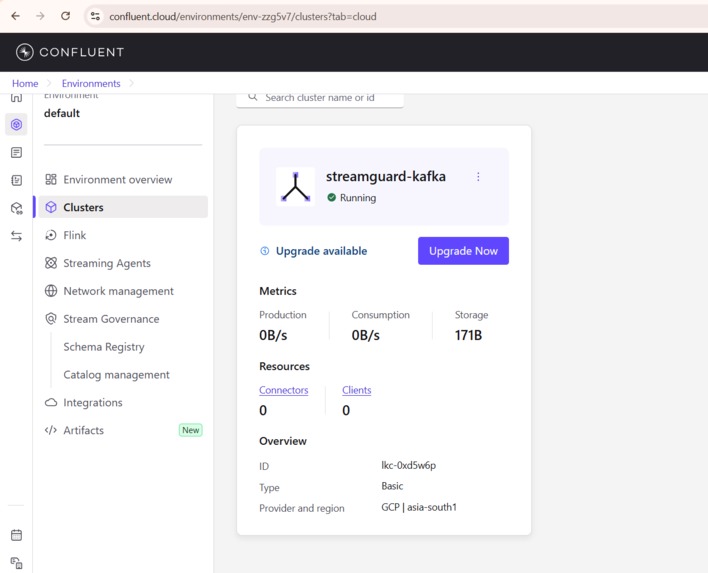The height and width of the screenshot is (573, 708).
Task: Click the Artifacts code-brackets icon
Action: pos(51,430)
